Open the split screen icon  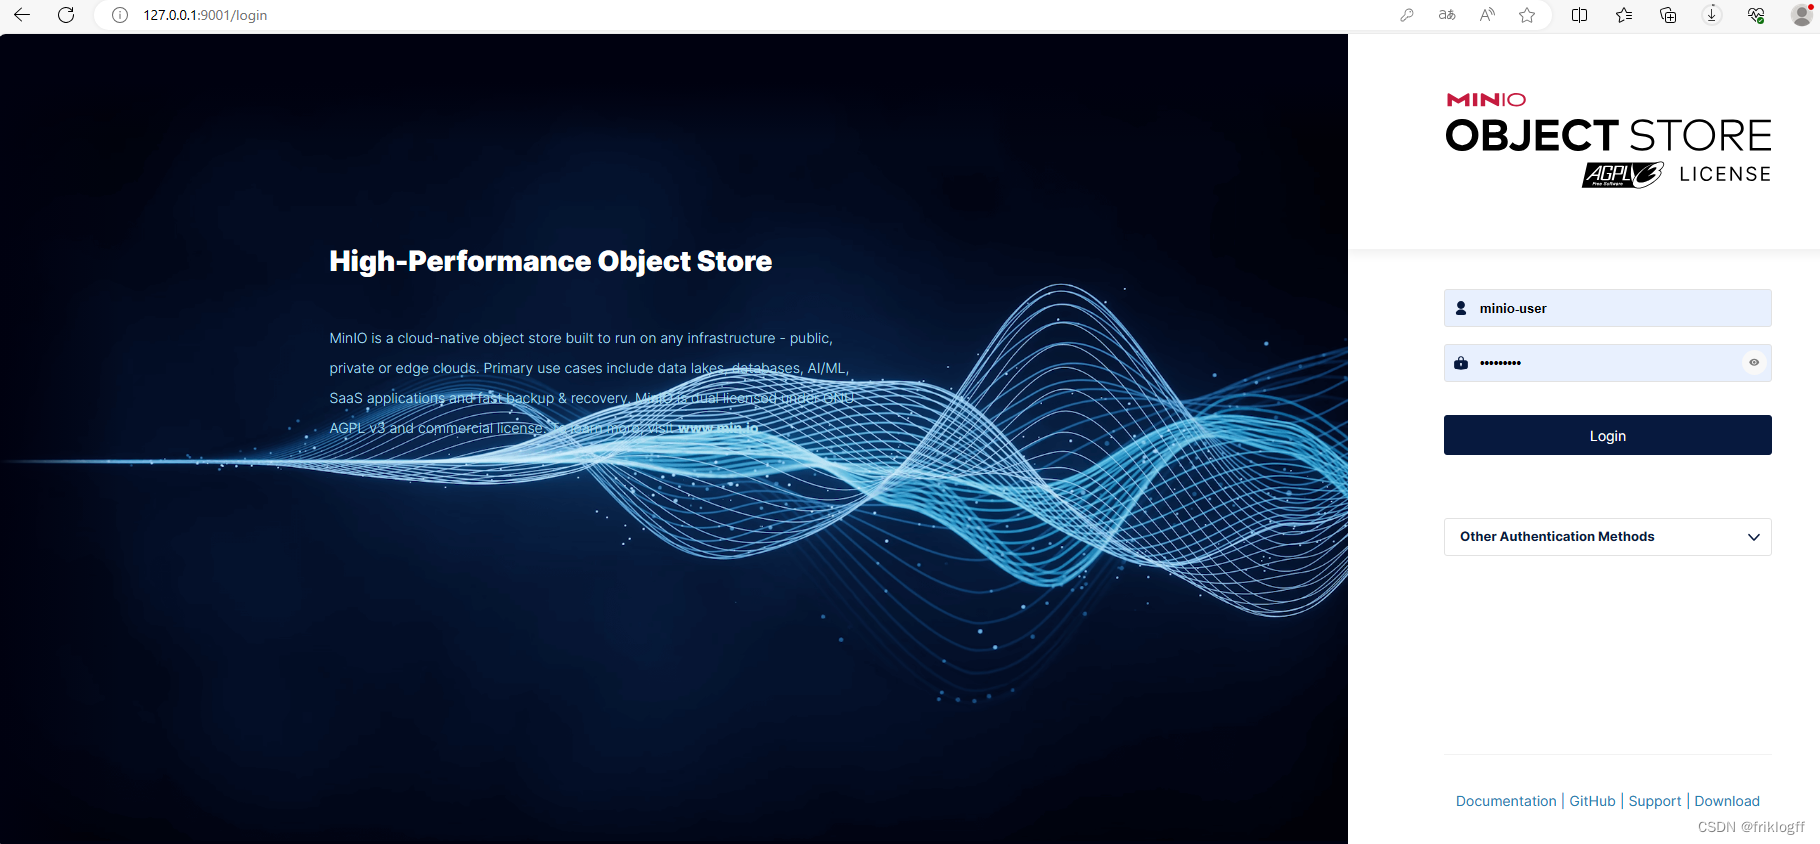(1580, 15)
